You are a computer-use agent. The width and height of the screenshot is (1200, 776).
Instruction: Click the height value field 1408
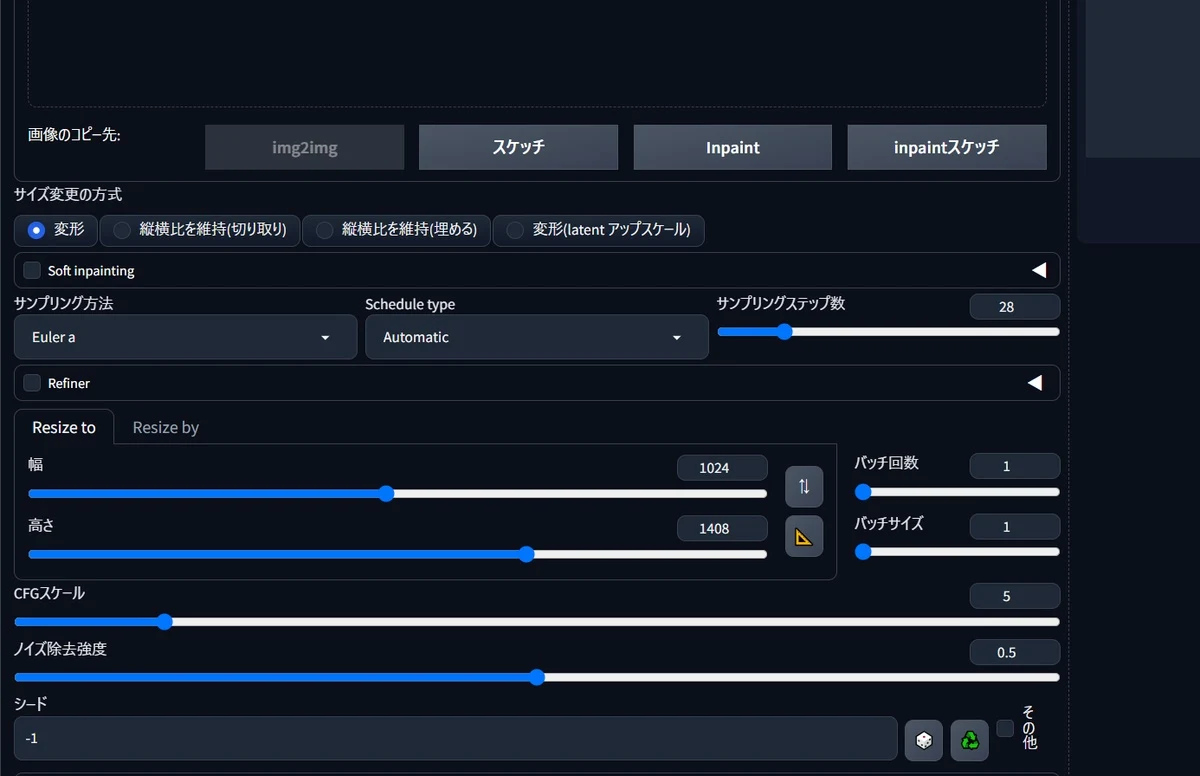point(722,528)
